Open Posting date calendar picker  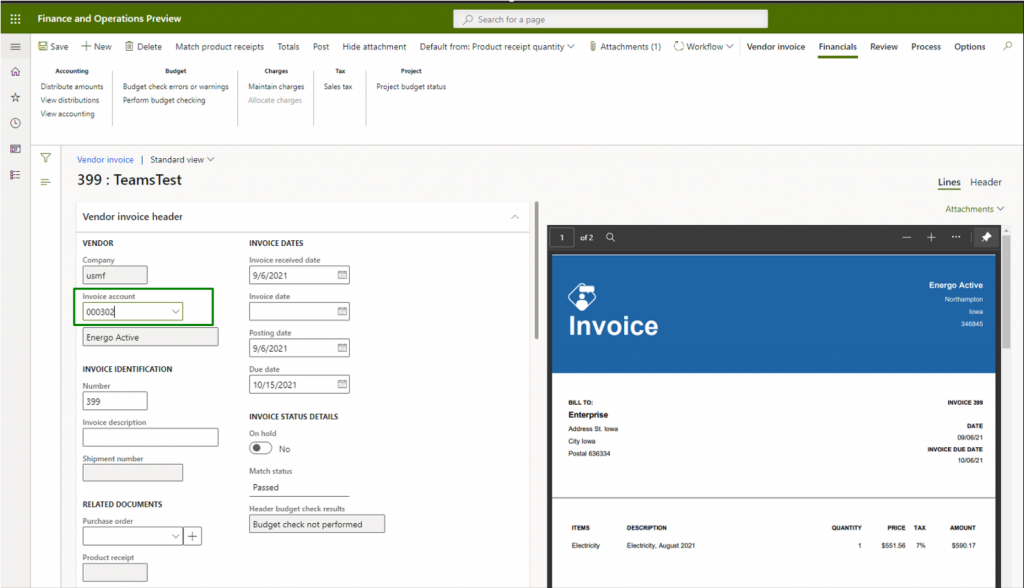click(x=342, y=348)
